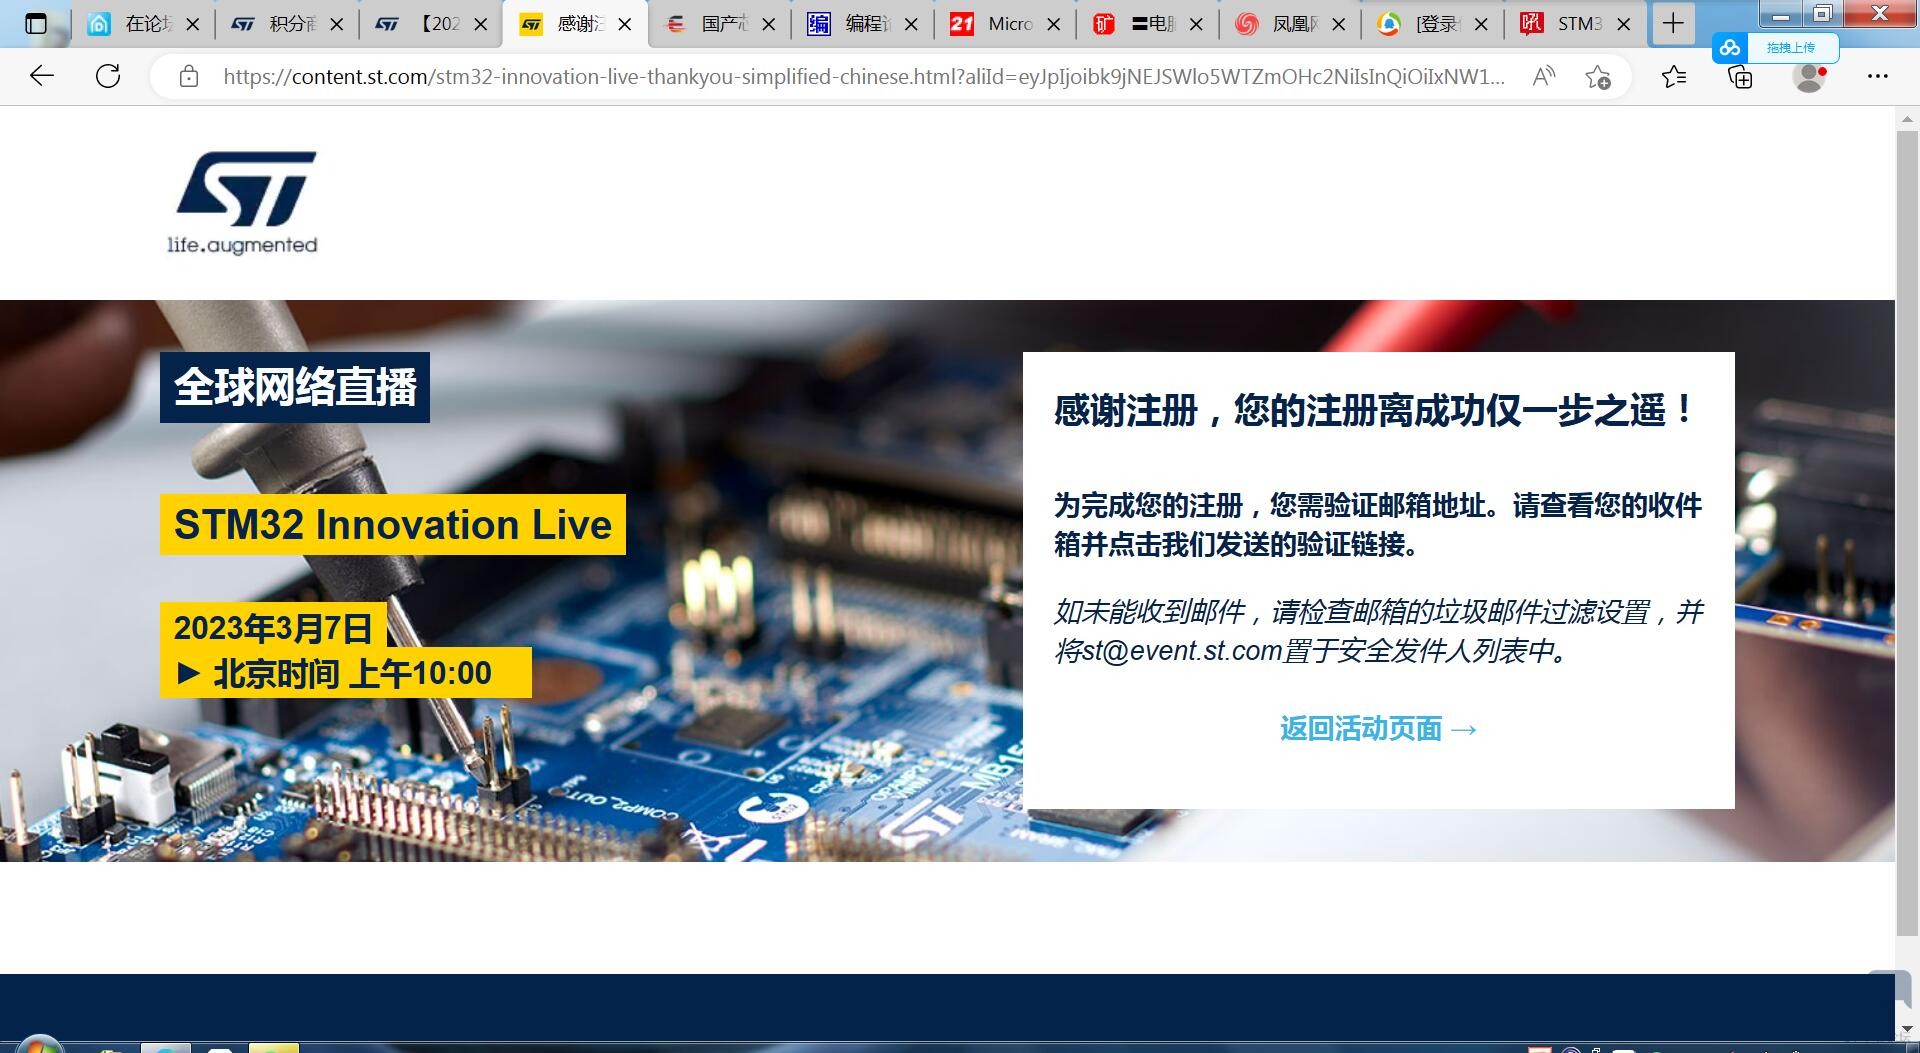The height and width of the screenshot is (1053, 1920).
Task: Click the scrollbar up arrow
Action: coord(1907,118)
